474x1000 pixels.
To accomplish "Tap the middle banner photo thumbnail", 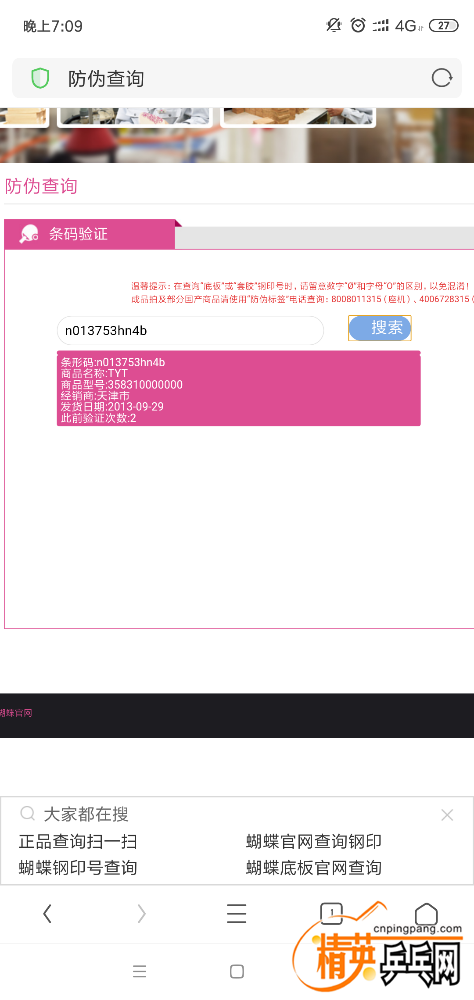I will [135, 117].
